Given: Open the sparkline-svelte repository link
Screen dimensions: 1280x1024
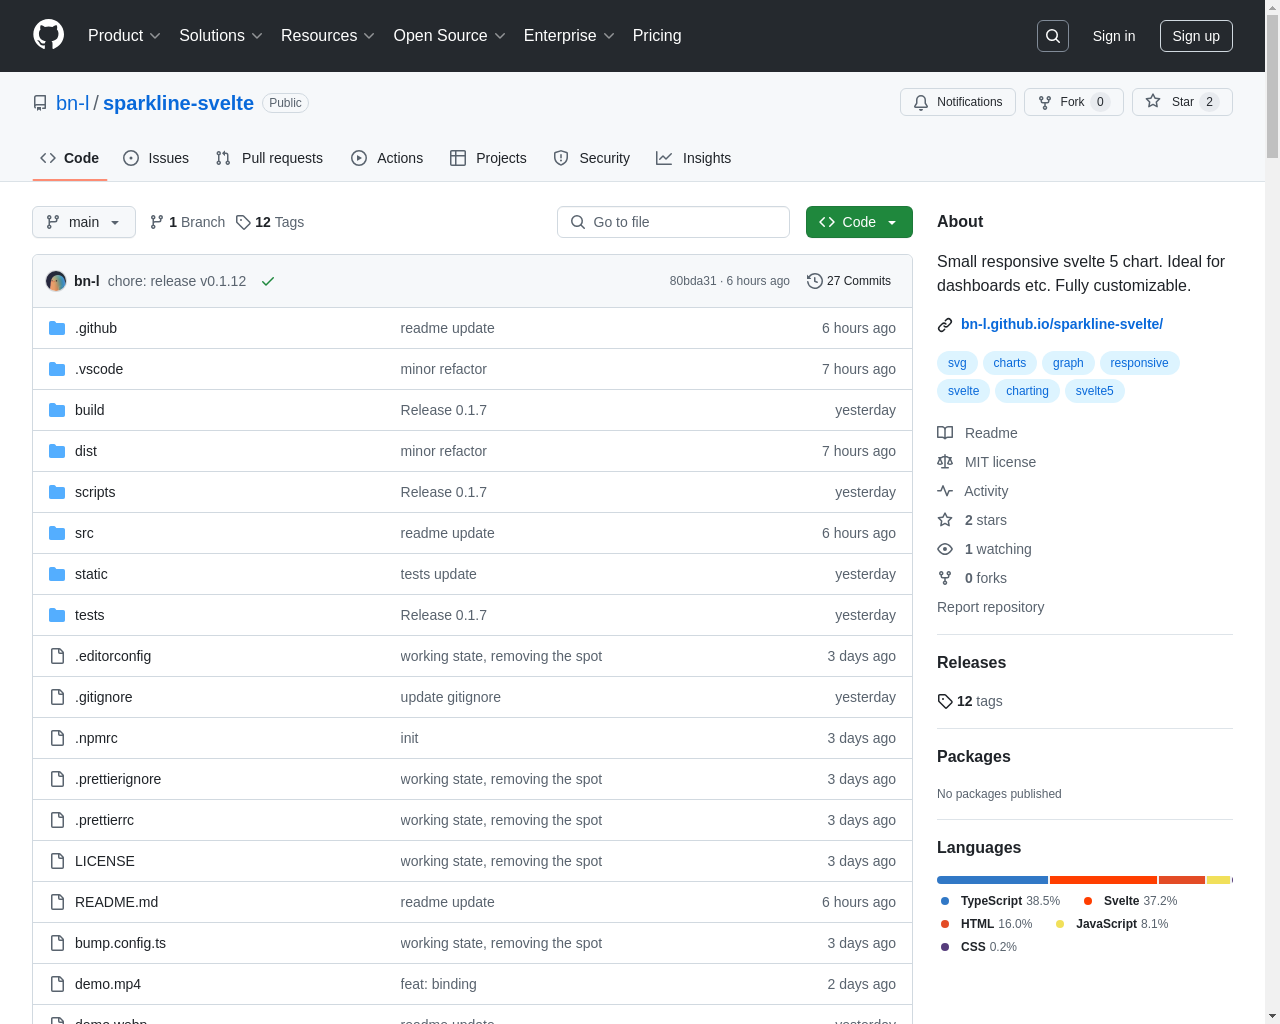Looking at the screenshot, I should coord(178,103).
